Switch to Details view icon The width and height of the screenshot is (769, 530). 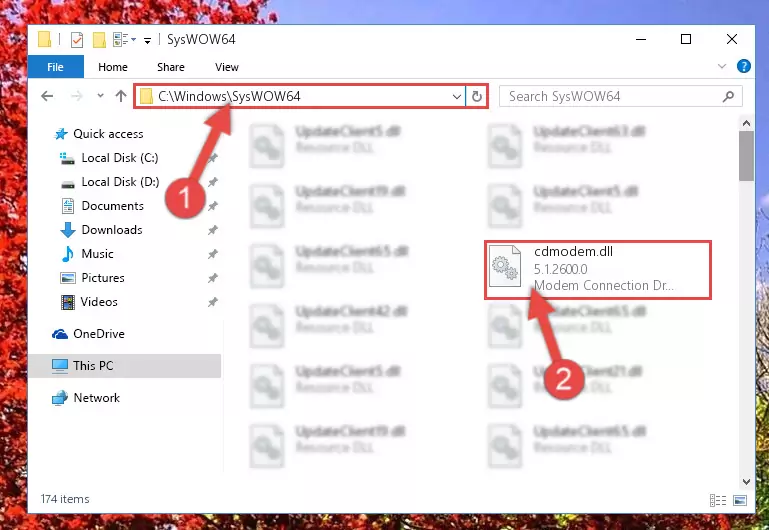click(x=718, y=500)
